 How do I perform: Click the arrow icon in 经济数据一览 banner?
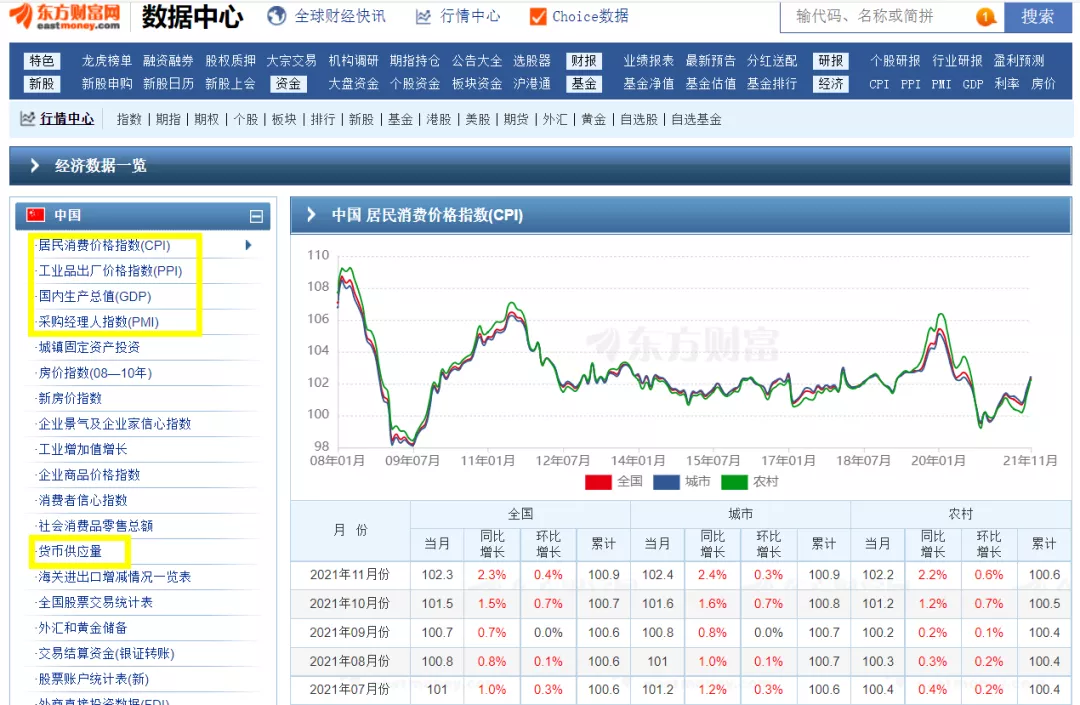click(x=37, y=166)
